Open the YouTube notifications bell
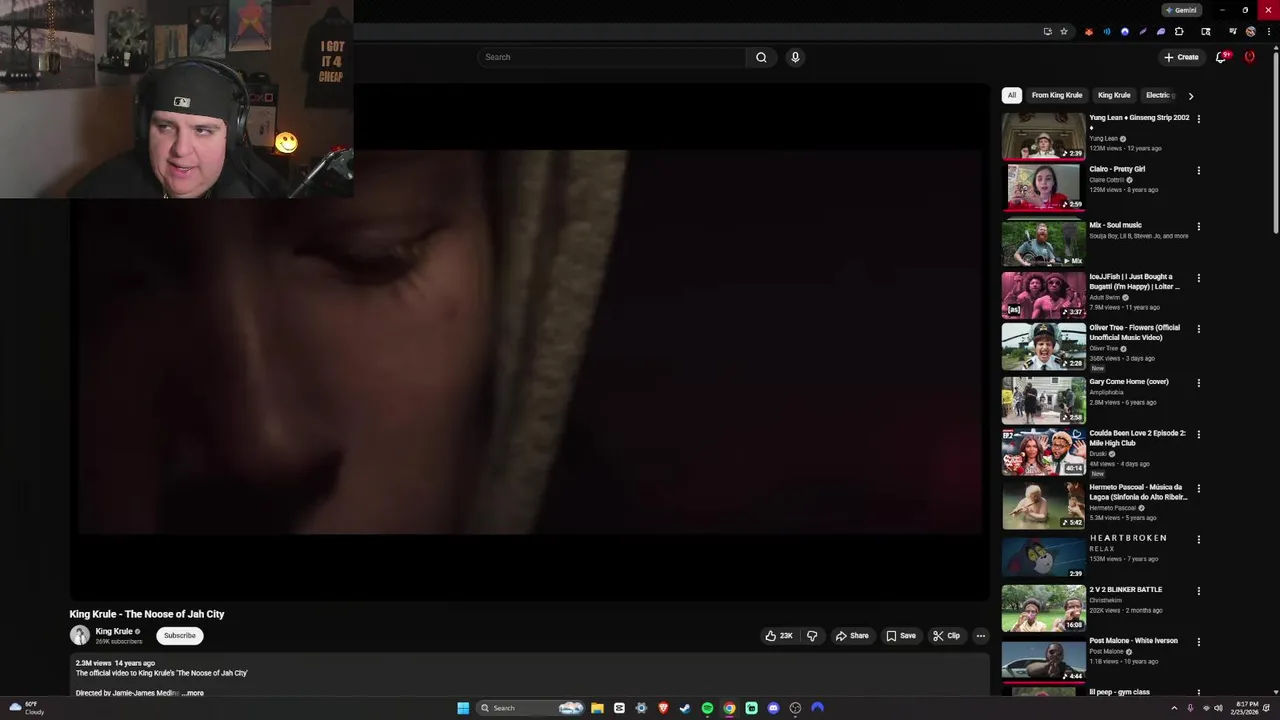Image resolution: width=1280 pixels, height=720 pixels. pos(1220,57)
